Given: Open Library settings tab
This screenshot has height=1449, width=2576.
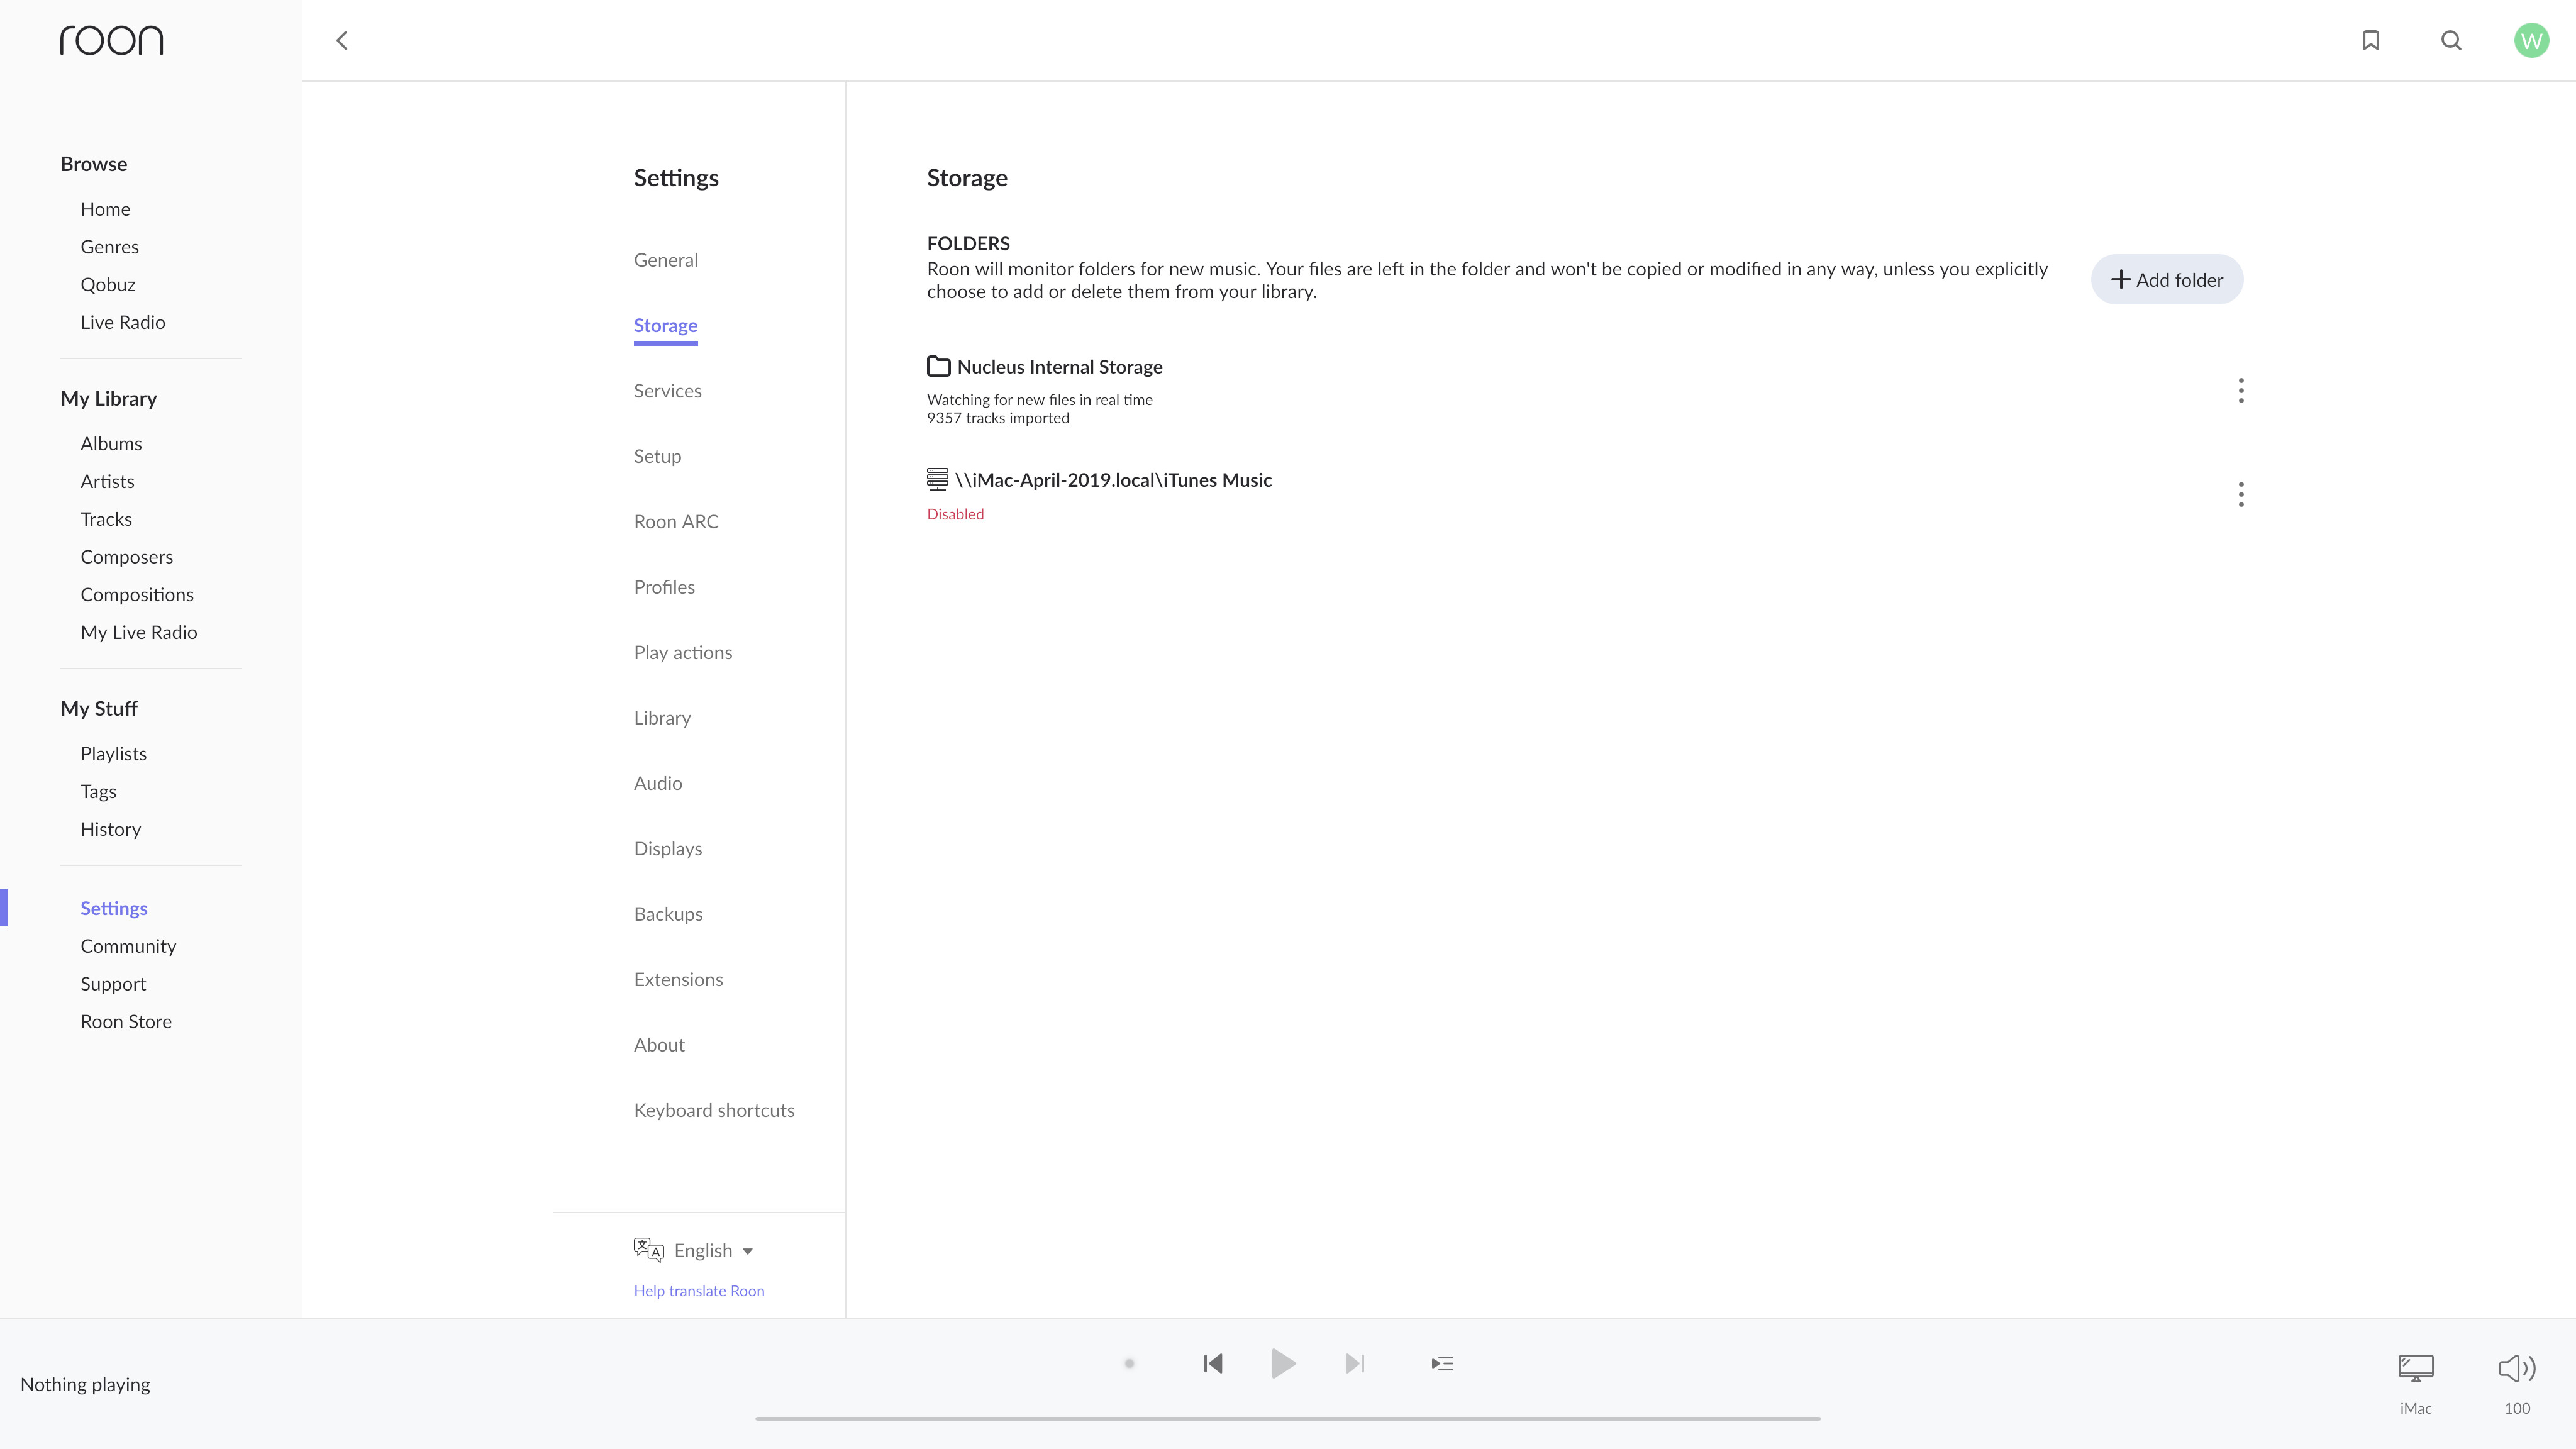Looking at the screenshot, I should coord(662,718).
